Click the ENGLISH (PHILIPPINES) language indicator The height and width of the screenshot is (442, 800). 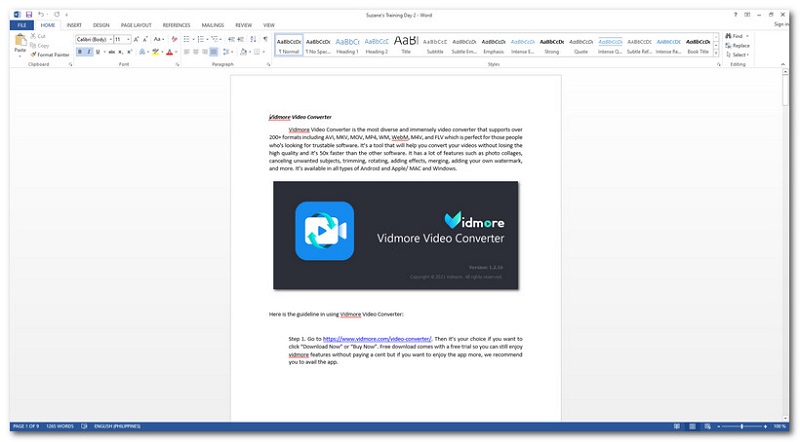pyautogui.click(x=117, y=426)
